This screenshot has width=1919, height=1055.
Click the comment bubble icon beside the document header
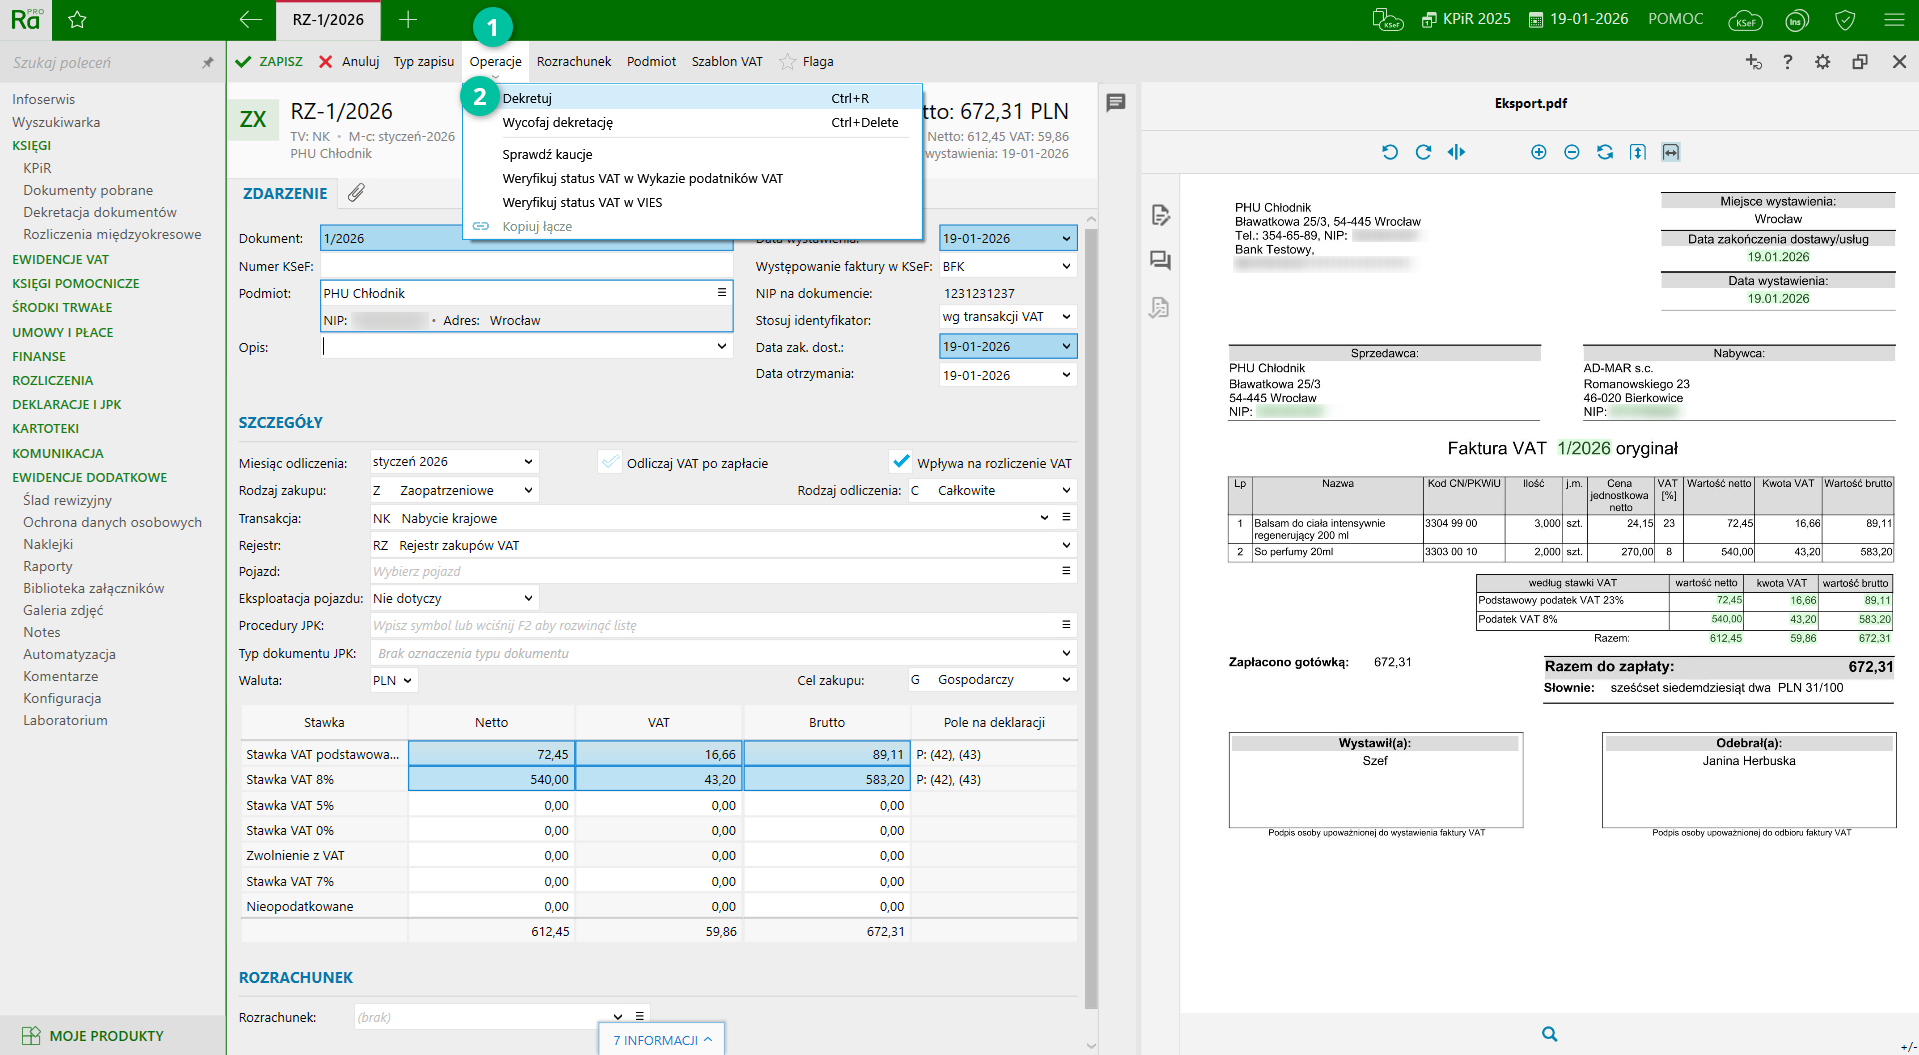point(1116,102)
